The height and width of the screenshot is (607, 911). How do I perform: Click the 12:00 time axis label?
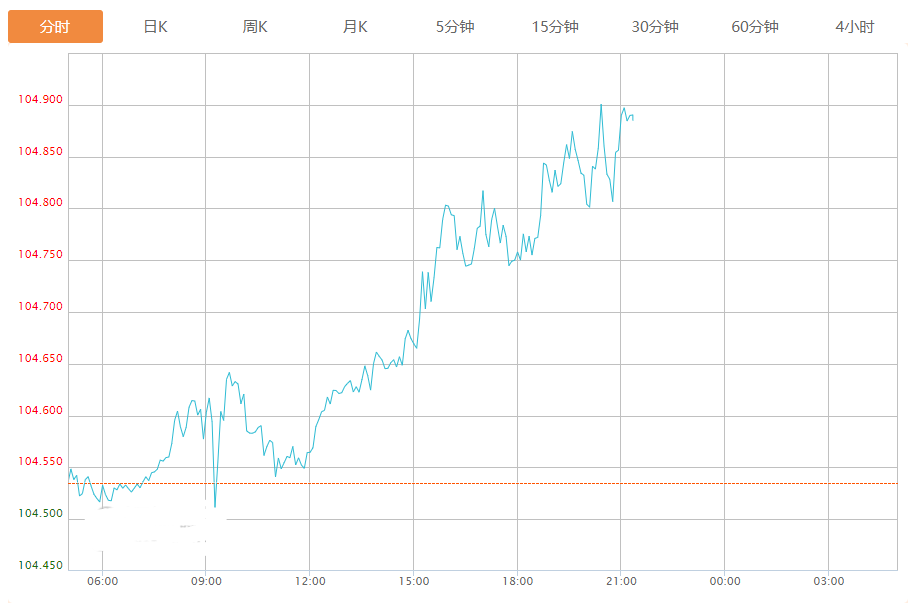(310, 581)
